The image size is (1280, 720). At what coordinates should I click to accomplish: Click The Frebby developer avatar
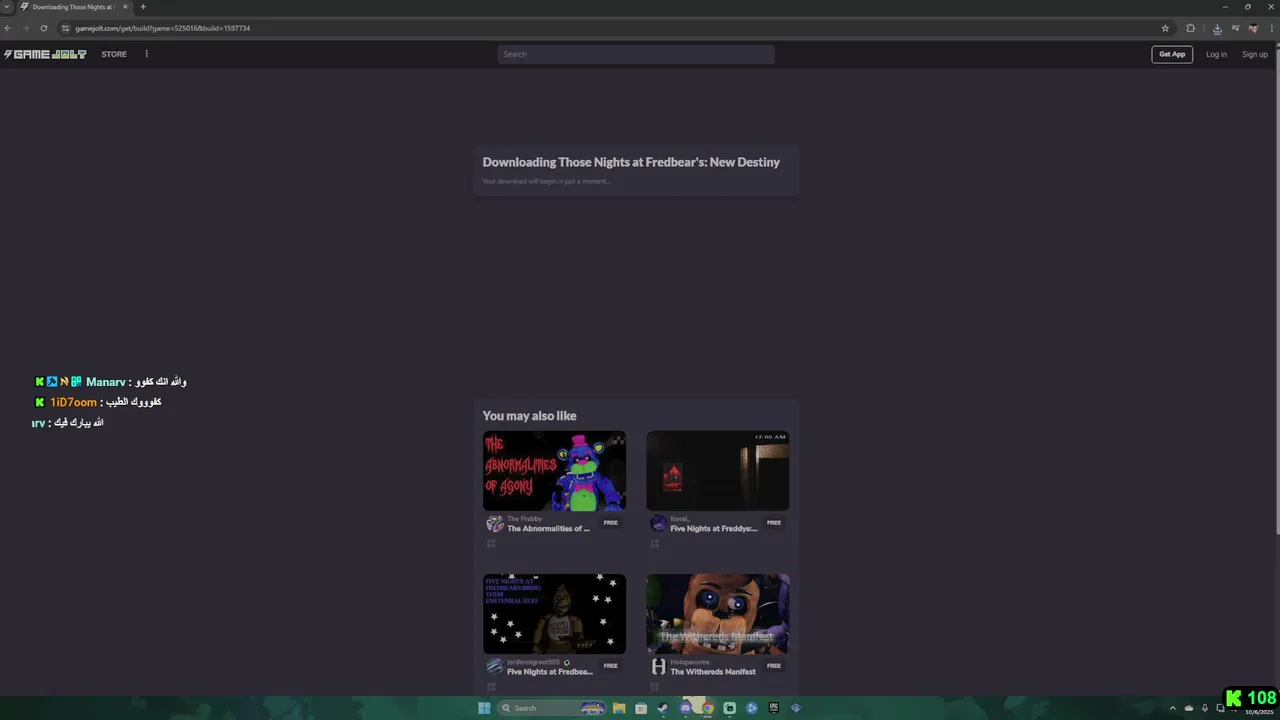494,524
